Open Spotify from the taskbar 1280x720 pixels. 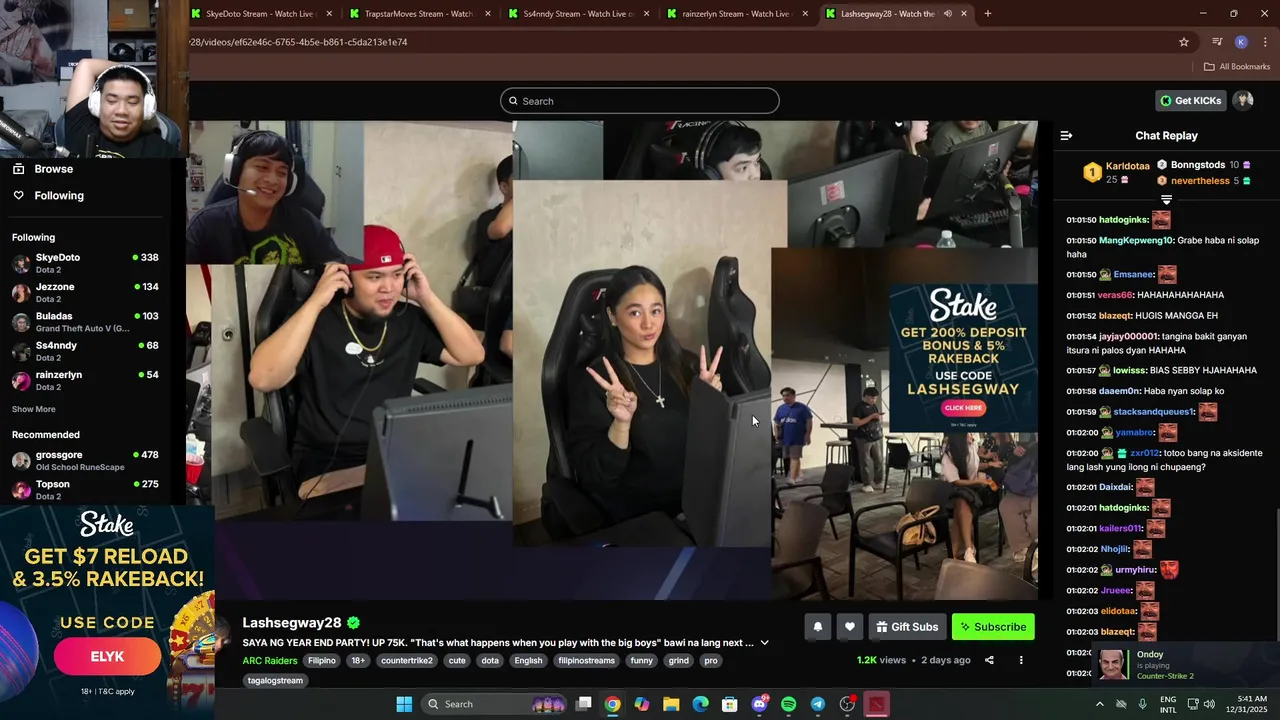pyautogui.click(x=788, y=704)
